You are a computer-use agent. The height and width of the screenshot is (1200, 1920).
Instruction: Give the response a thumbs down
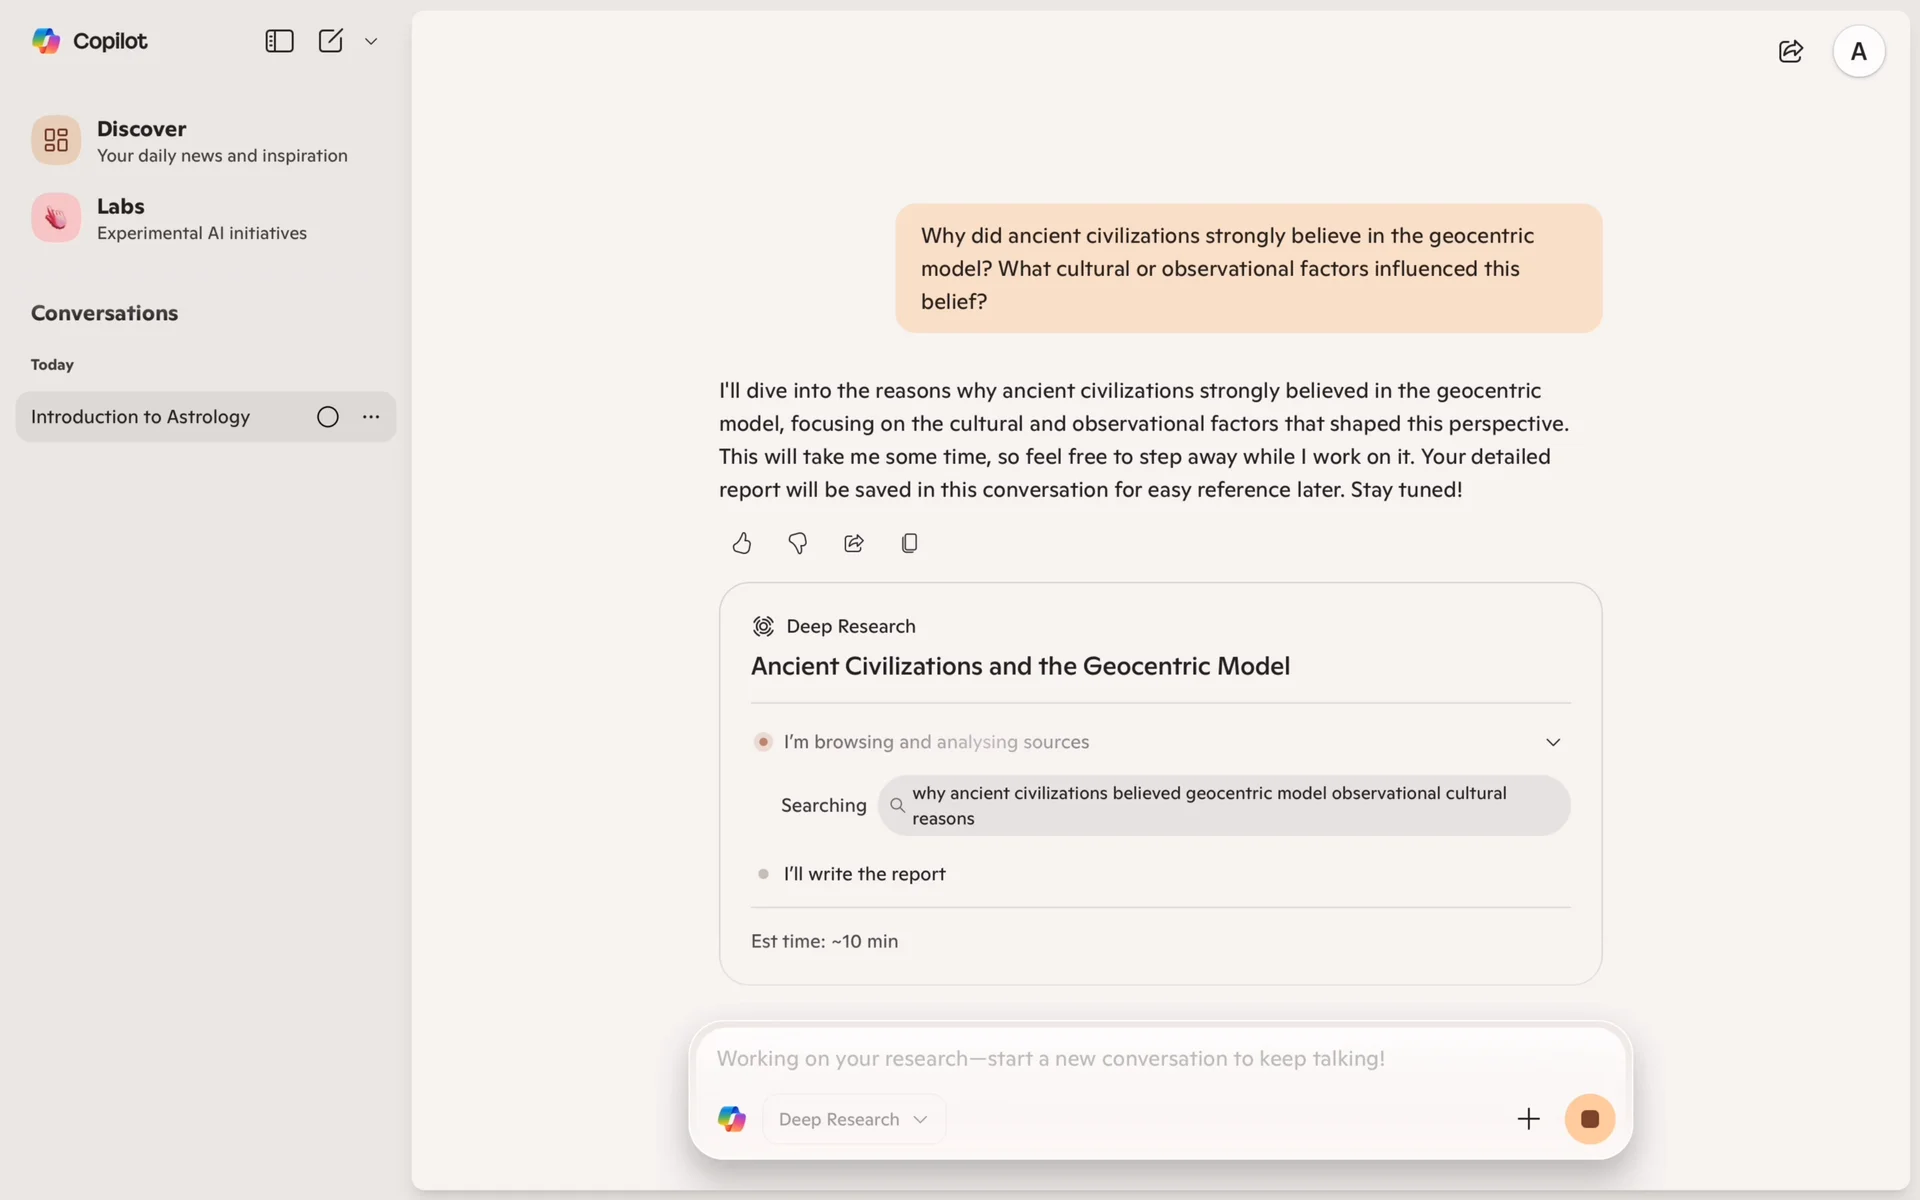pyautogui.click(x=797, y=543)
